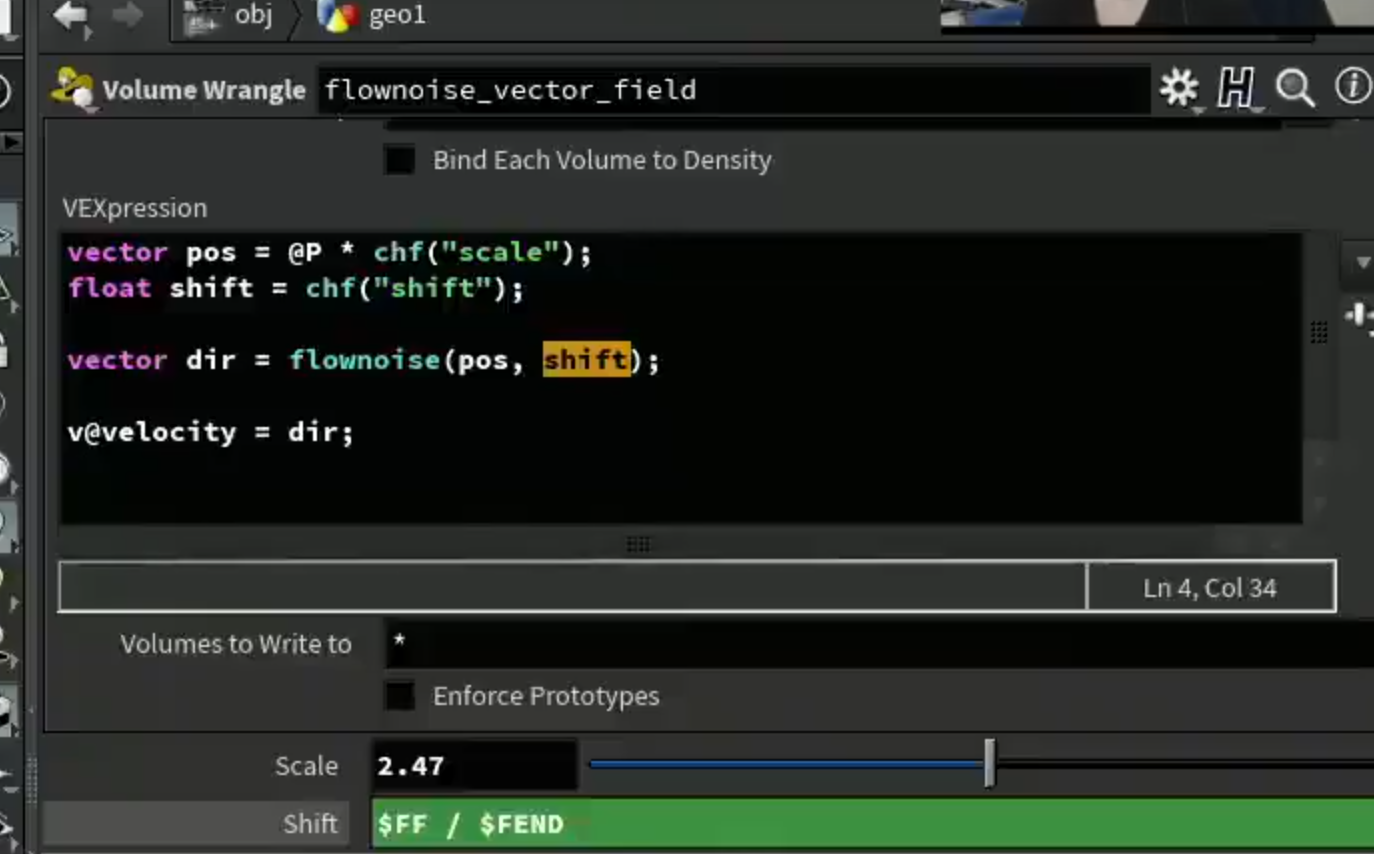Click the Scale slider handle
This screenshot has width=1374, height=854.
tap(989, 764)
